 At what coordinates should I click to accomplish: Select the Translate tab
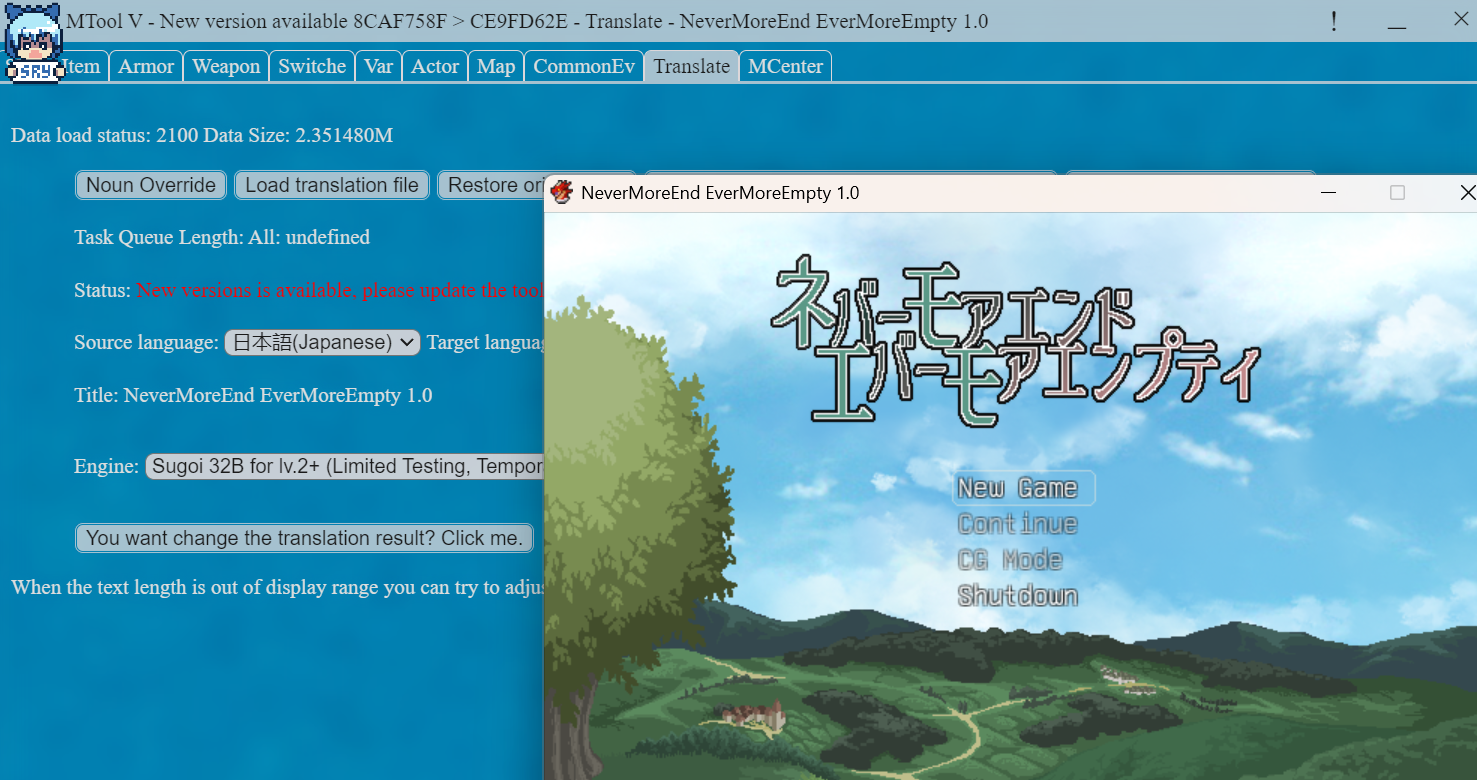pyautogui.click(x=692, y=66)
